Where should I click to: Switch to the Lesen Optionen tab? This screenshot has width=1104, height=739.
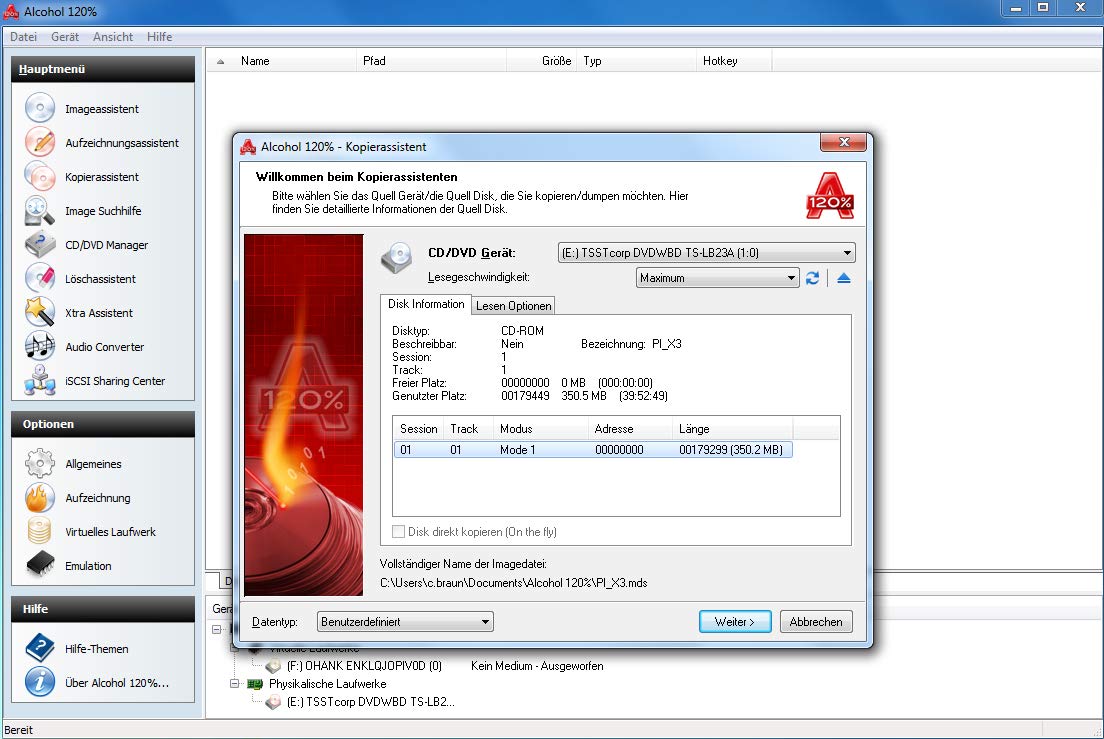pyautogui.click(x=513, y=305)
